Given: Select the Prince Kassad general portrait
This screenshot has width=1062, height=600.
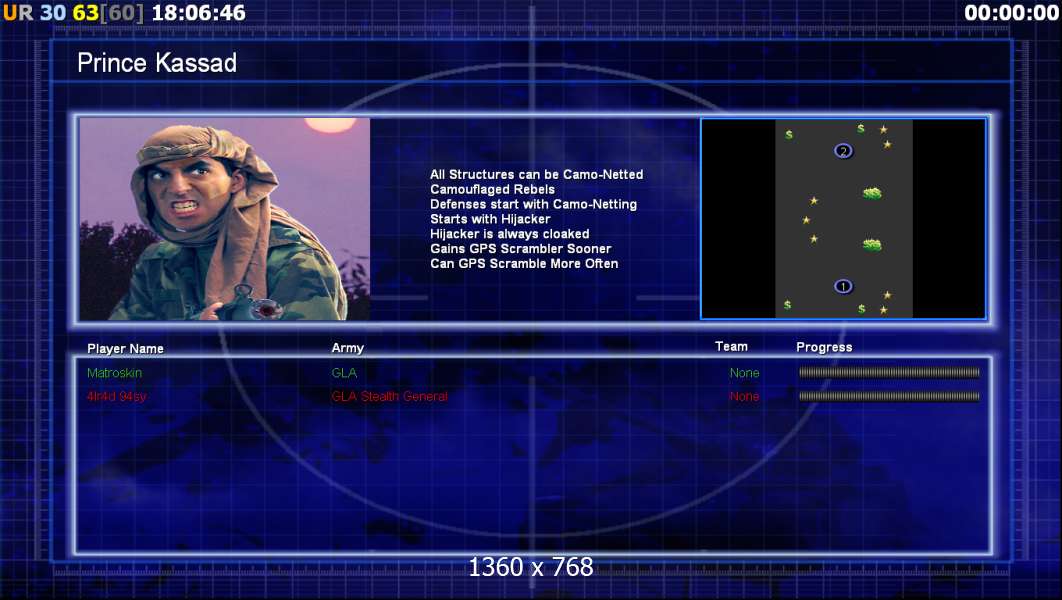Looking at the screenshot, I should point(225,219).
